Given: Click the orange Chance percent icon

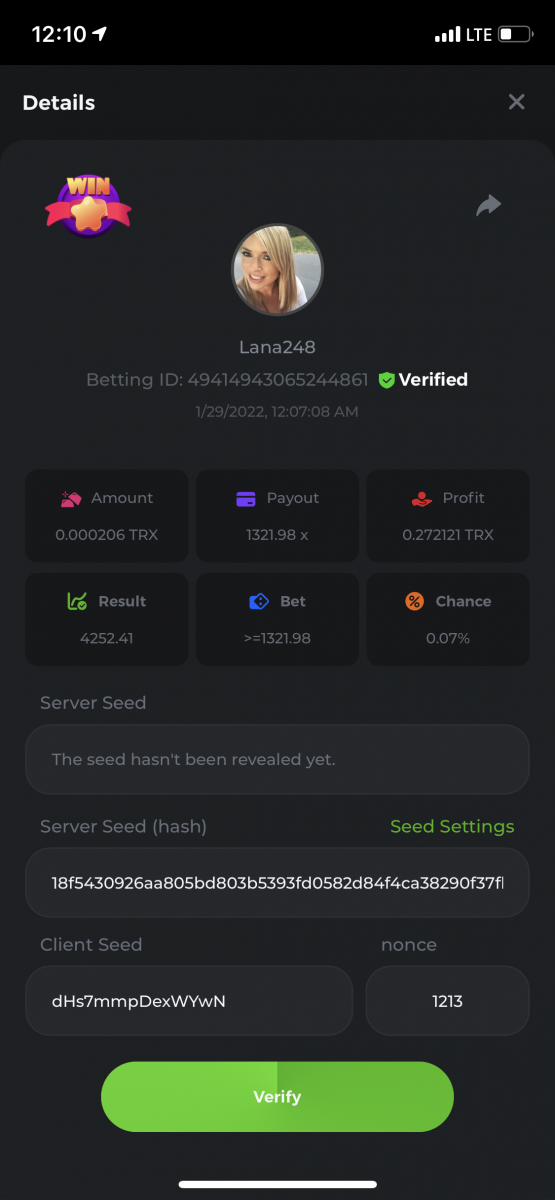Looking at the screenshot, I should coord(414,601).
